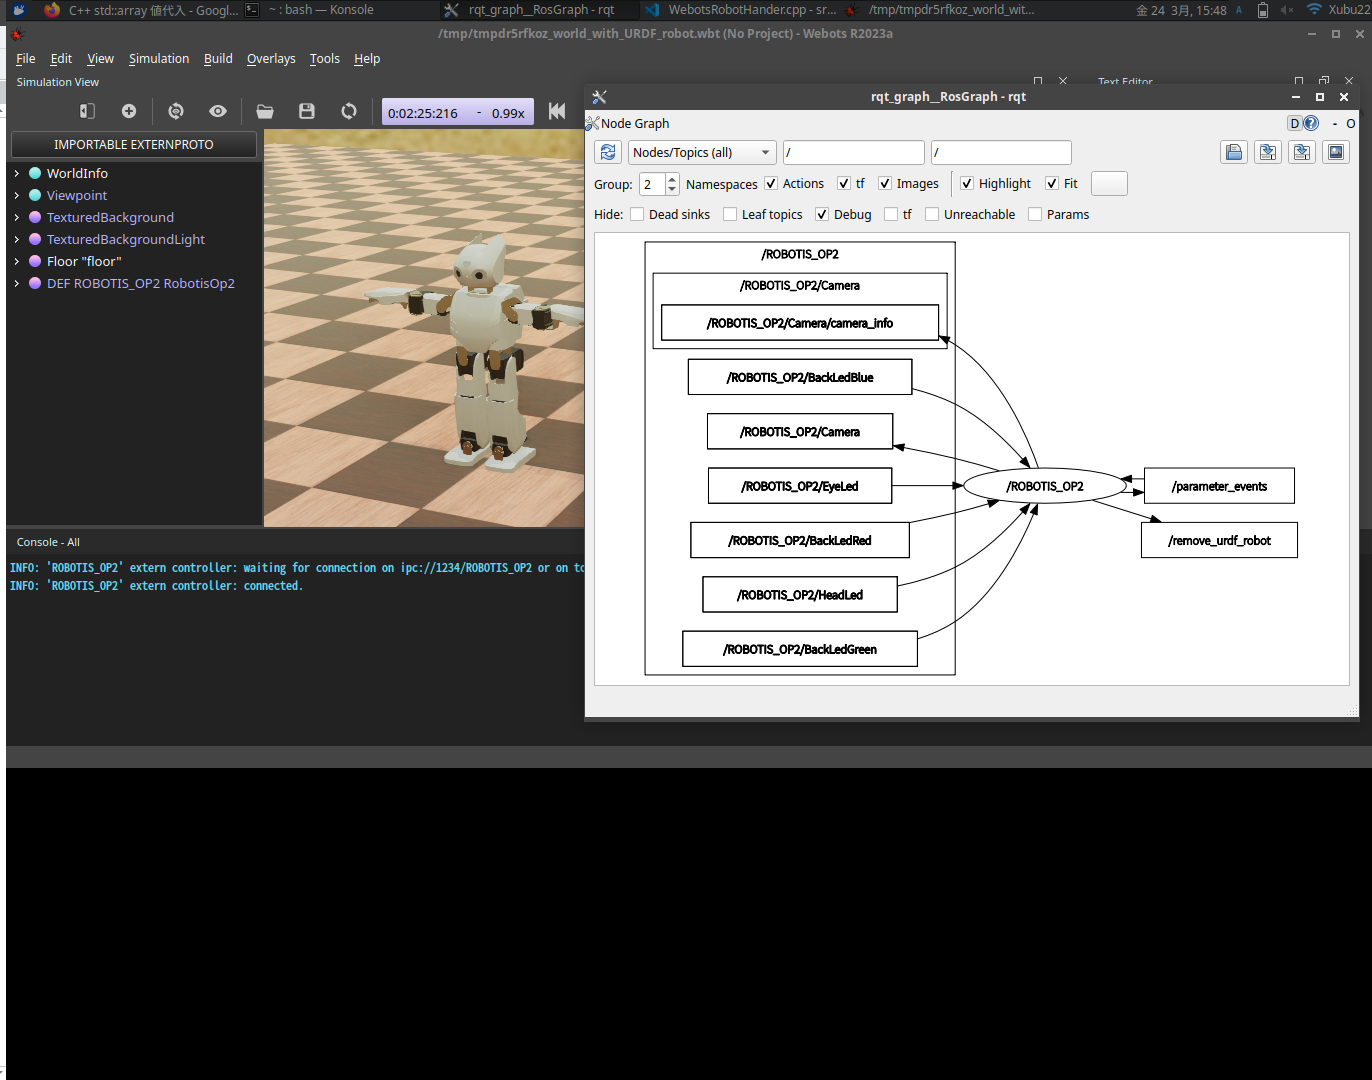This screenshot has width=1372, height=1080.
Task: Increase the Group value with the stepper
Action: pyautogui.click(x=671, y=179)
